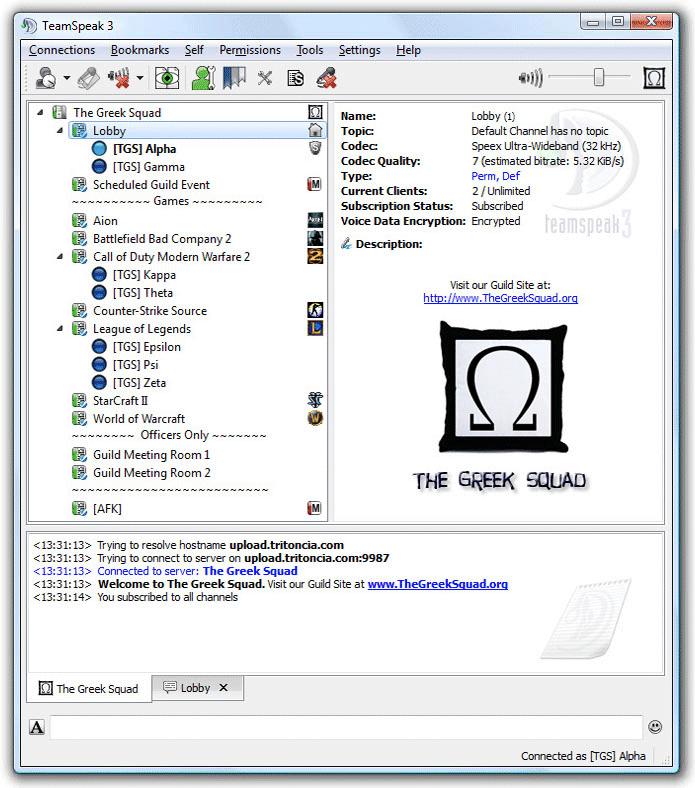Adjust the volume slider handle
695x788 pixels.
(599, 78)
